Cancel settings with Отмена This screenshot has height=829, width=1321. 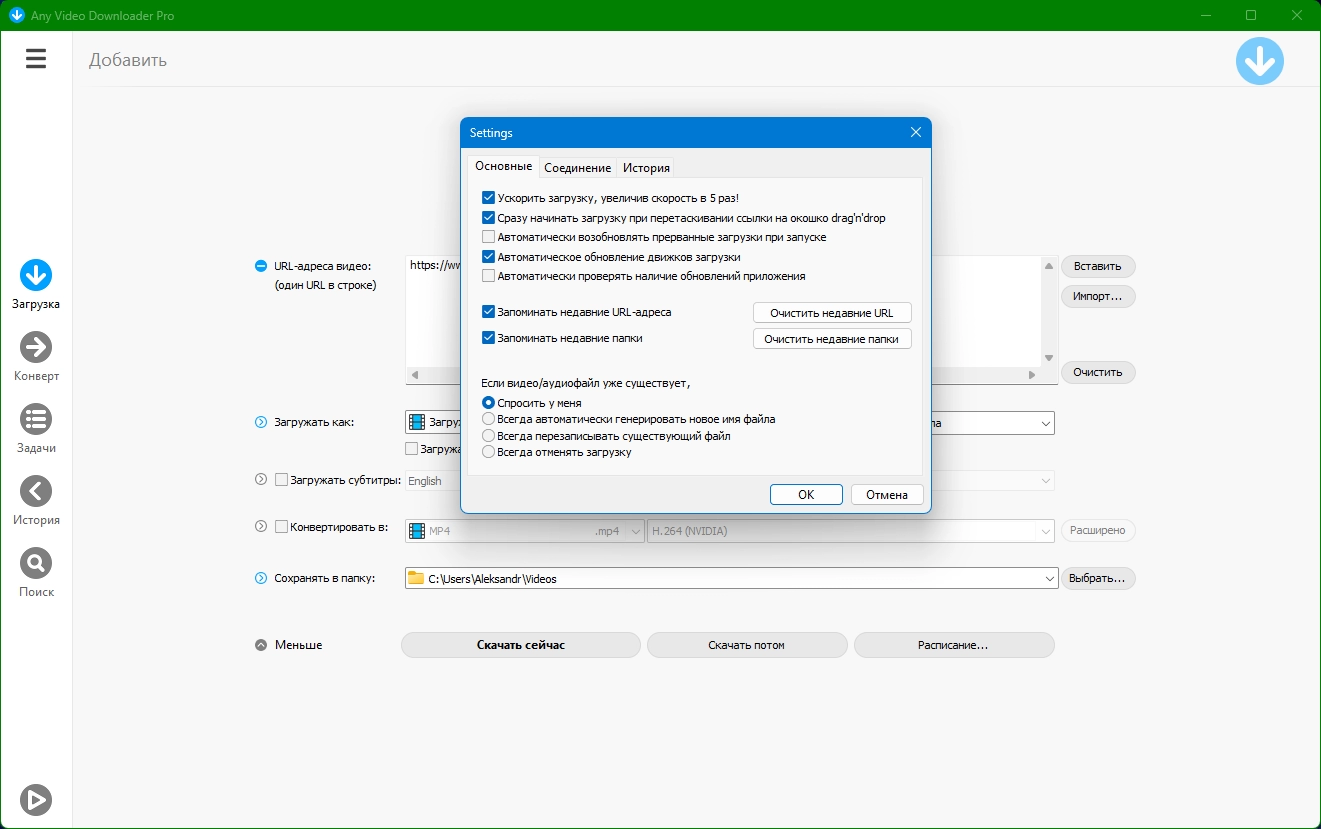[x=887, y=495]
